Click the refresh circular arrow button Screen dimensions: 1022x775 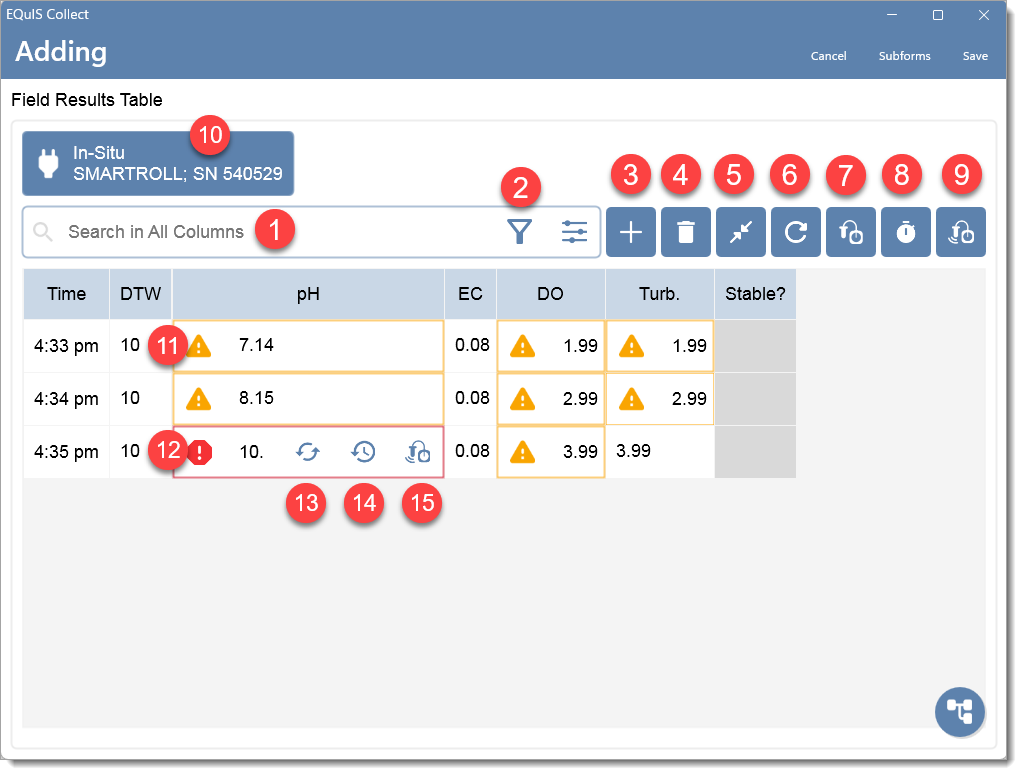click(x=796, y=232)
